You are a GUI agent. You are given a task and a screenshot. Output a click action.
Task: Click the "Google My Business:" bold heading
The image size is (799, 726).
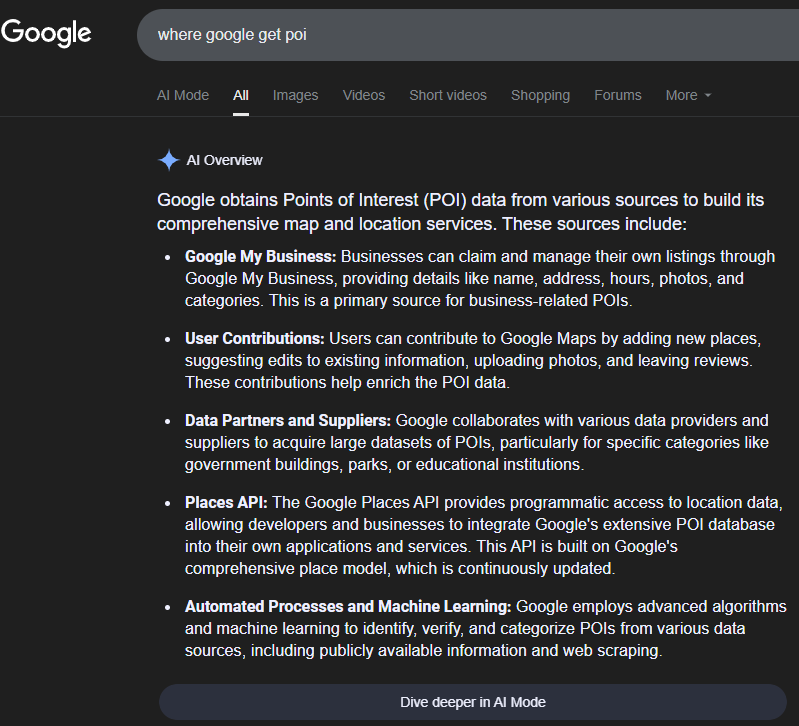click(x=260, y=257)
